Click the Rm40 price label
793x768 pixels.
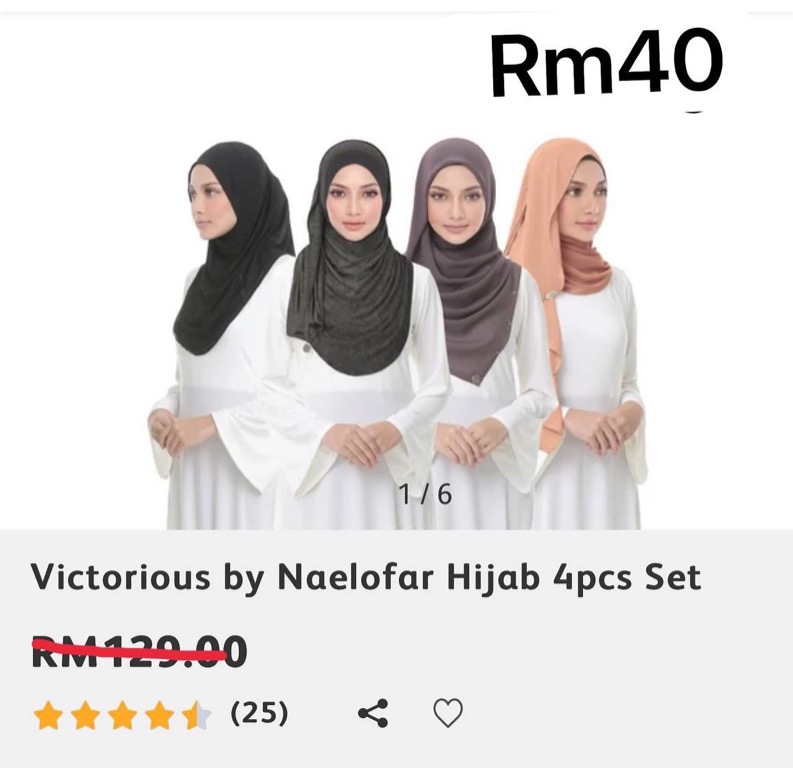[x=606, y=62]
